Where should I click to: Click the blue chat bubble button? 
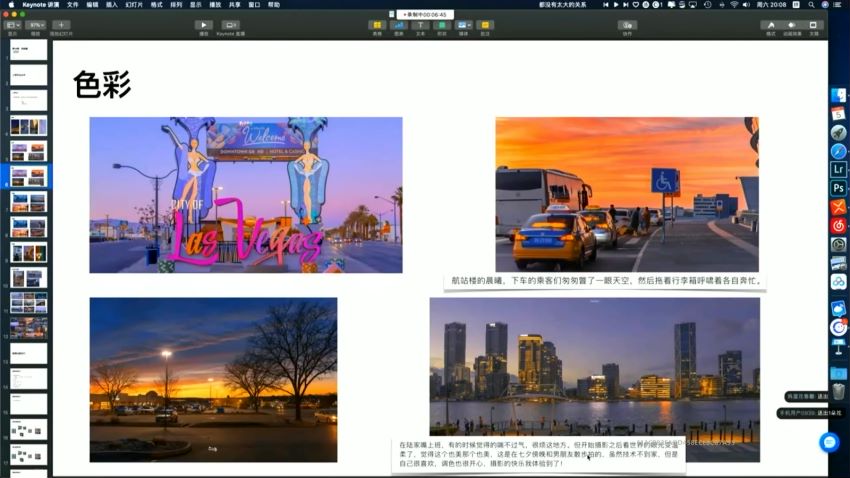[829, 443]
